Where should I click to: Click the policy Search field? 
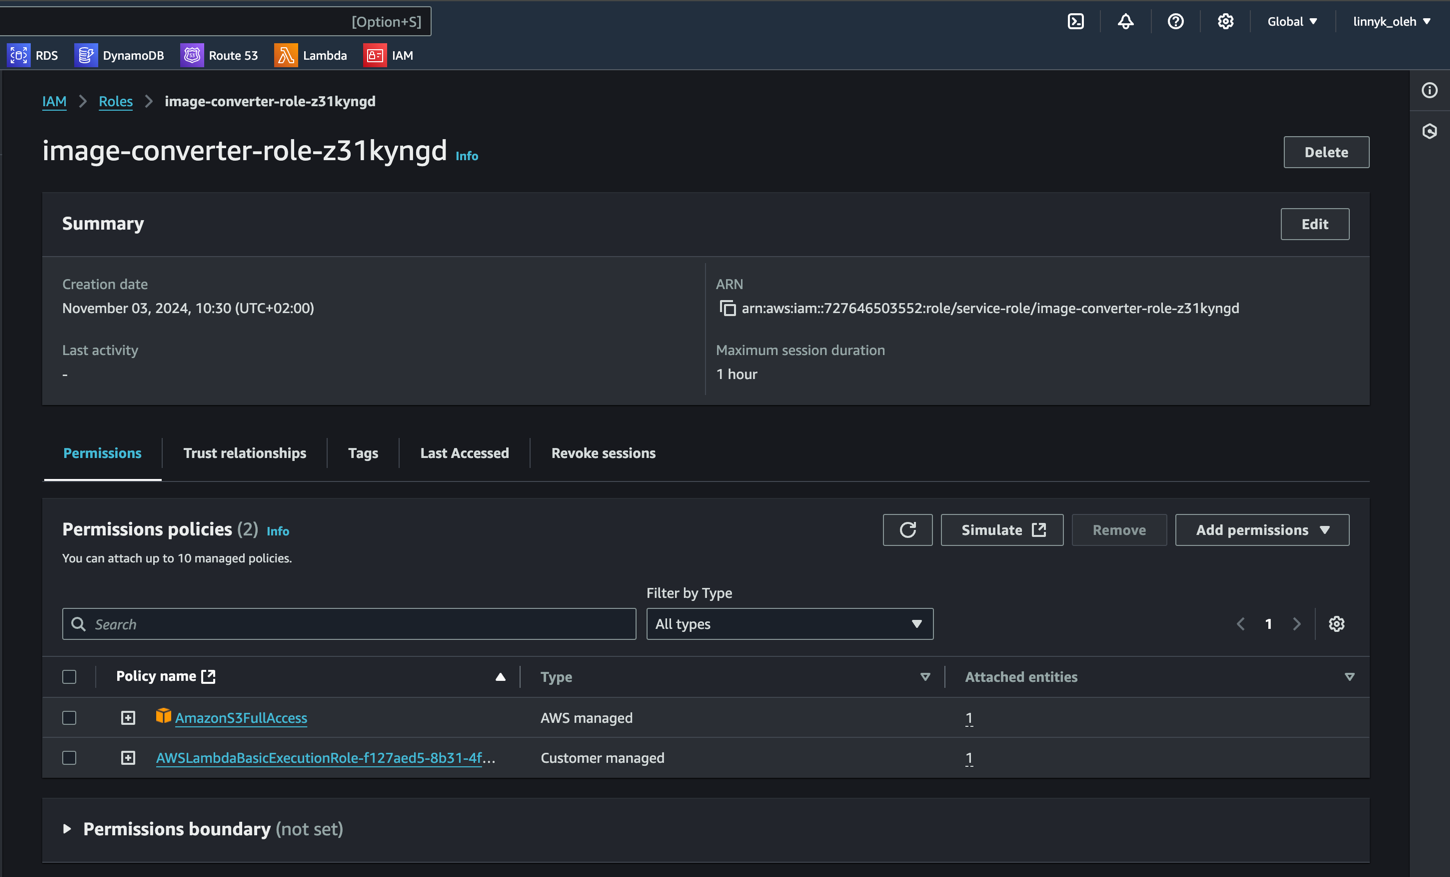[x=349, y=624]
